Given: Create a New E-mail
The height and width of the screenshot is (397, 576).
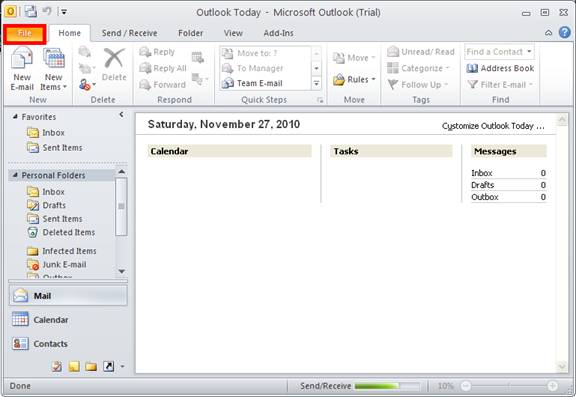Looking at the screenshot, I should pyautogui.click(x=22, y=69).
